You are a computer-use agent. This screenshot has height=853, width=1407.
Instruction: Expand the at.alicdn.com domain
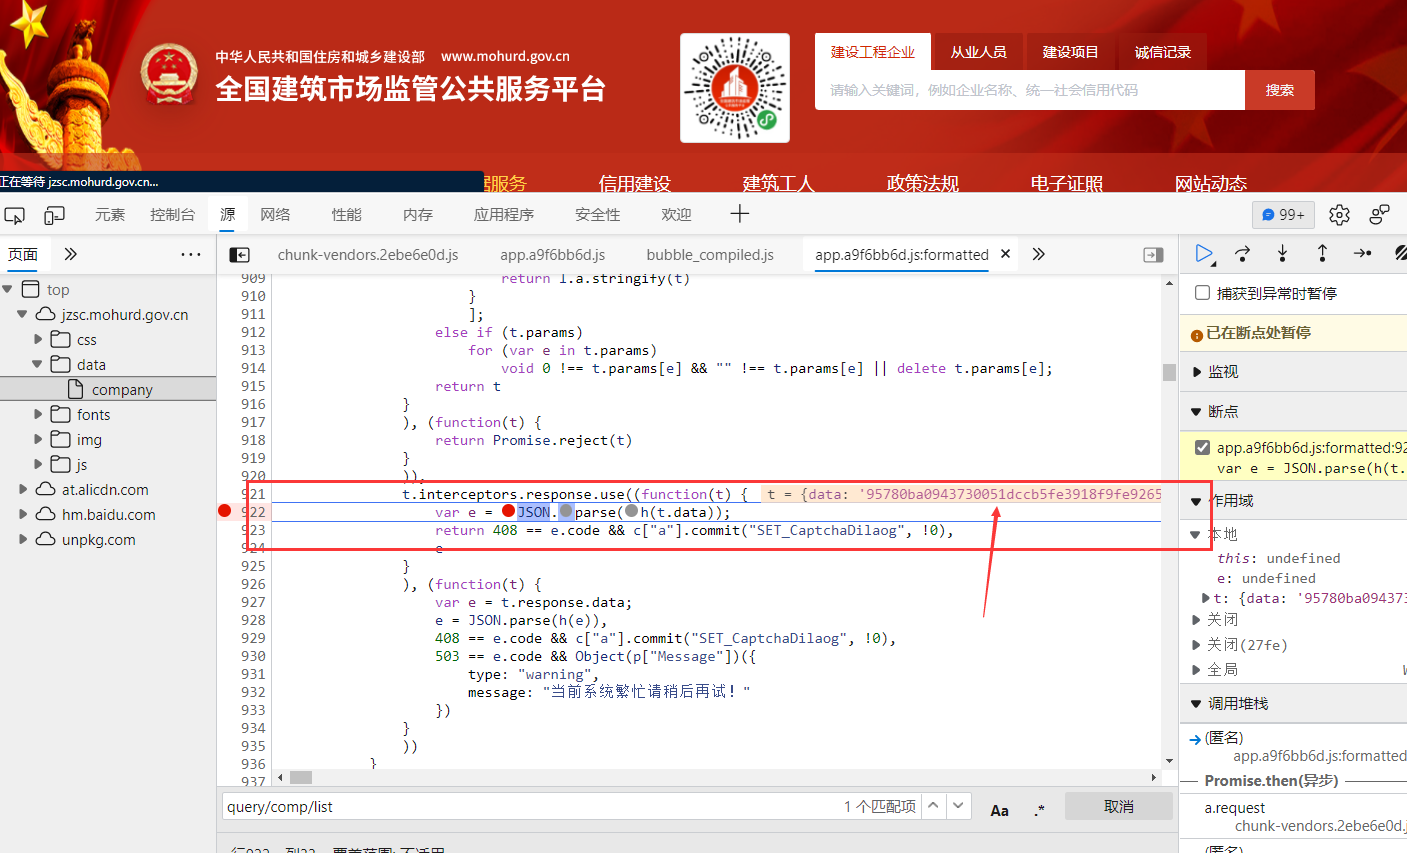click(x=22, y=490)
